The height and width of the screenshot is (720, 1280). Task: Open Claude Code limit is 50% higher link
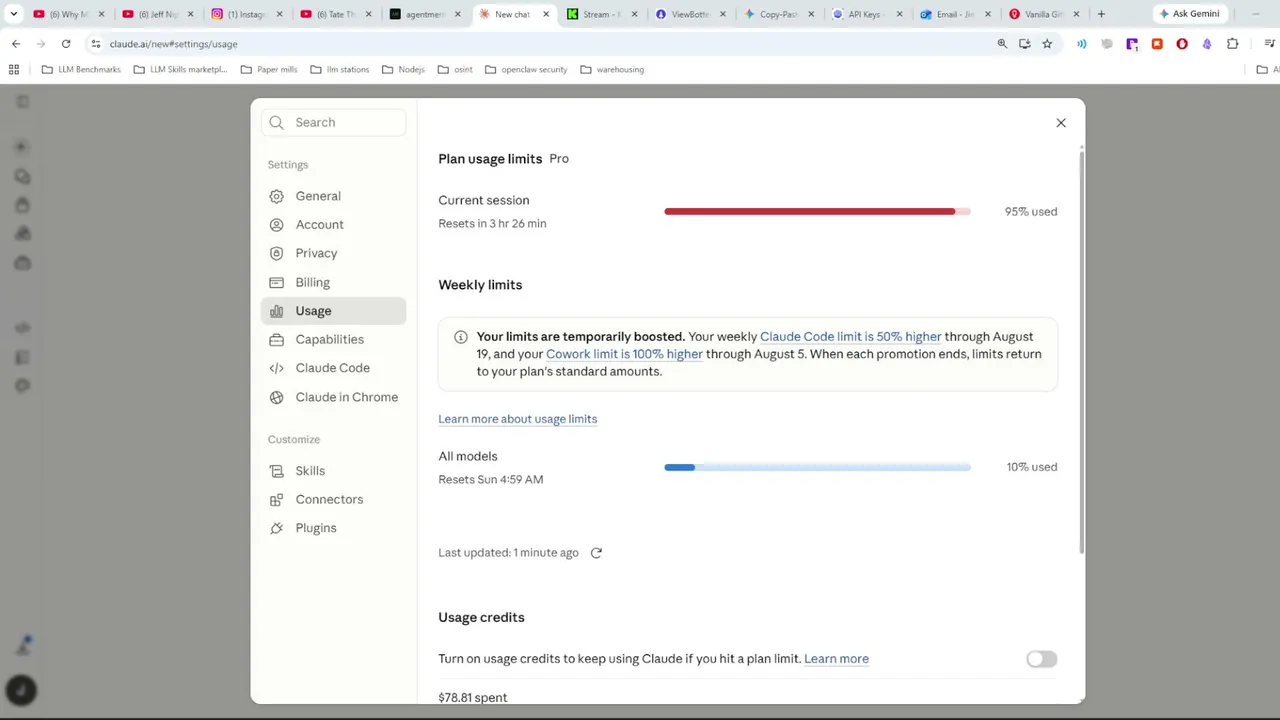click(850, 337)
